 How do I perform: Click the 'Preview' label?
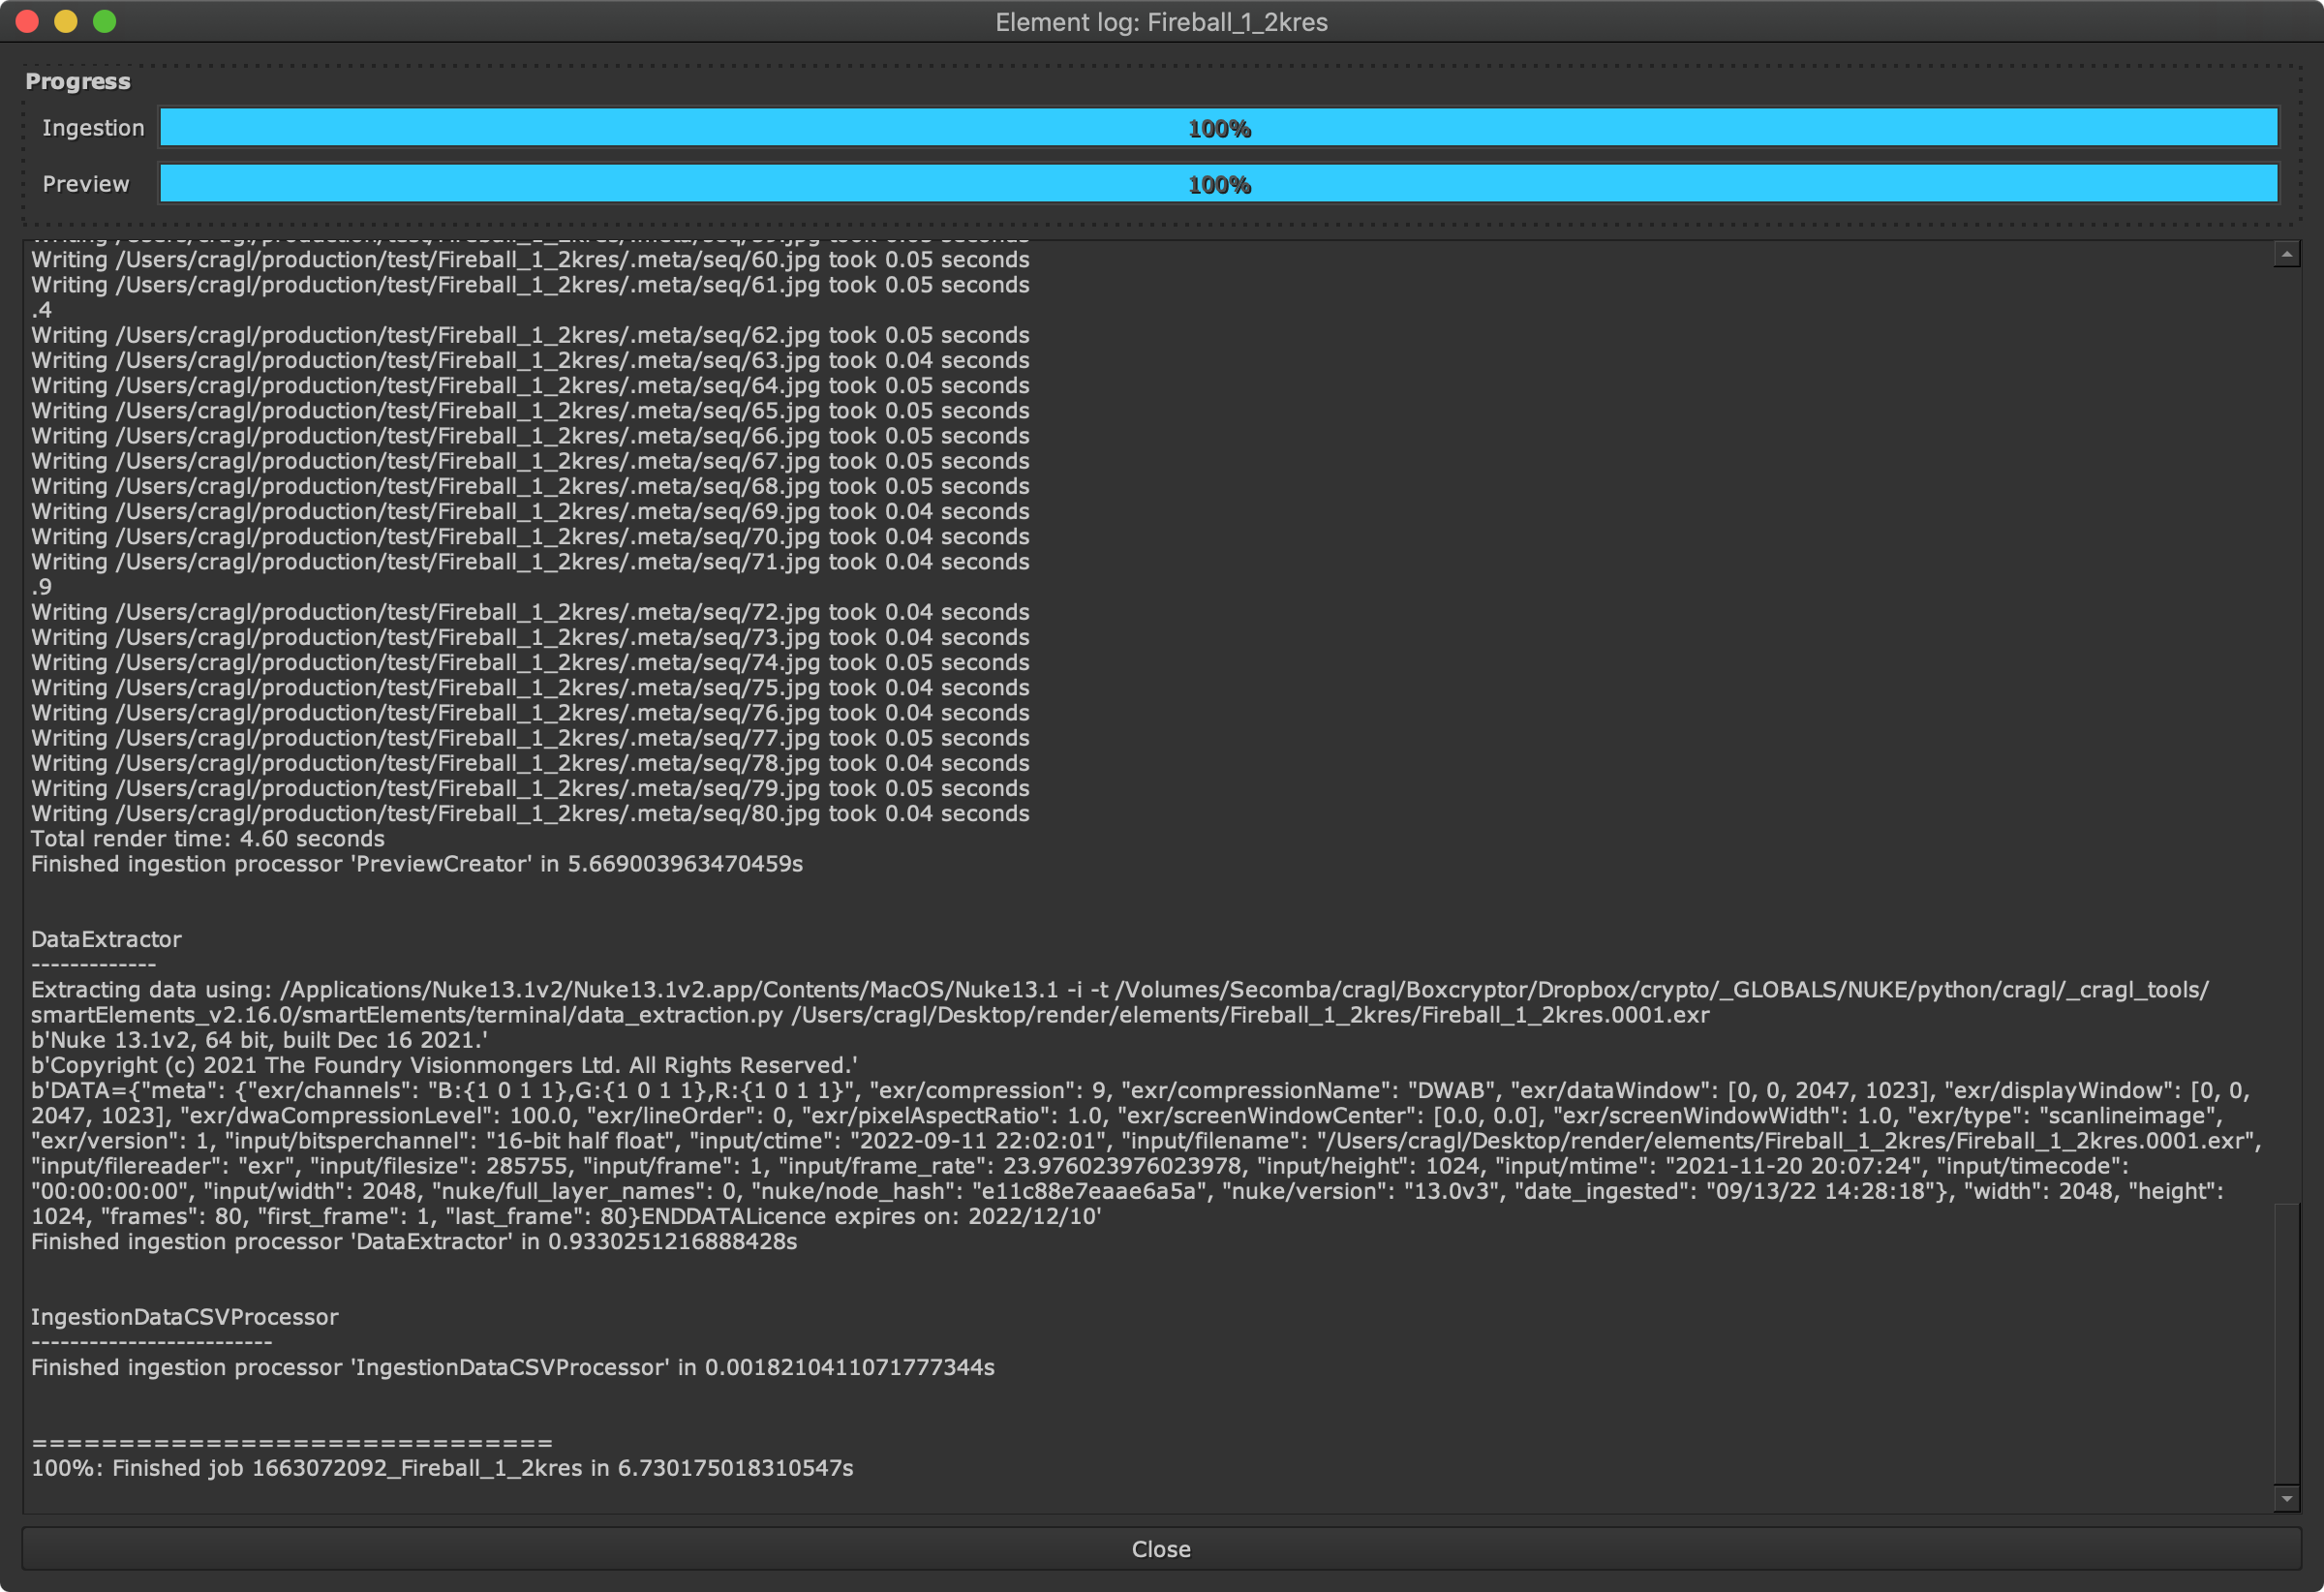[x=86, y=184]
